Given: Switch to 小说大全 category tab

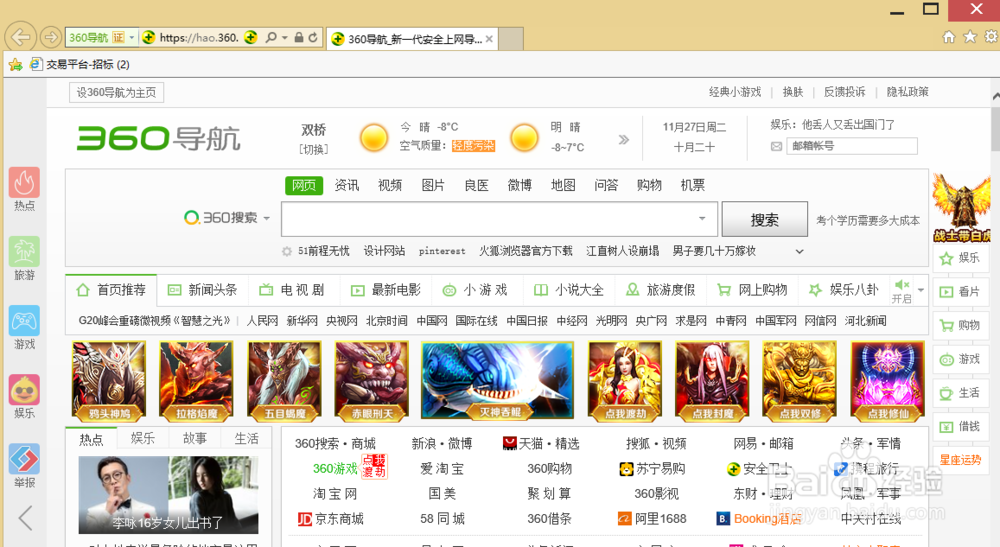Looking at the screenshot, I should coord(569,290).
